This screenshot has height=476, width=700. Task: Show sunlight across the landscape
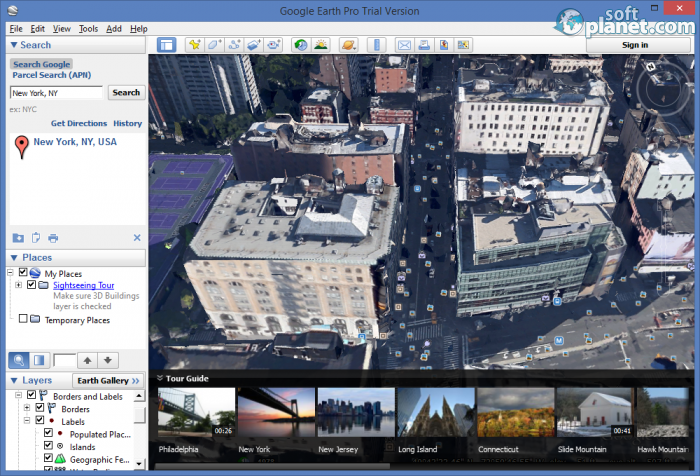[321, 45]
